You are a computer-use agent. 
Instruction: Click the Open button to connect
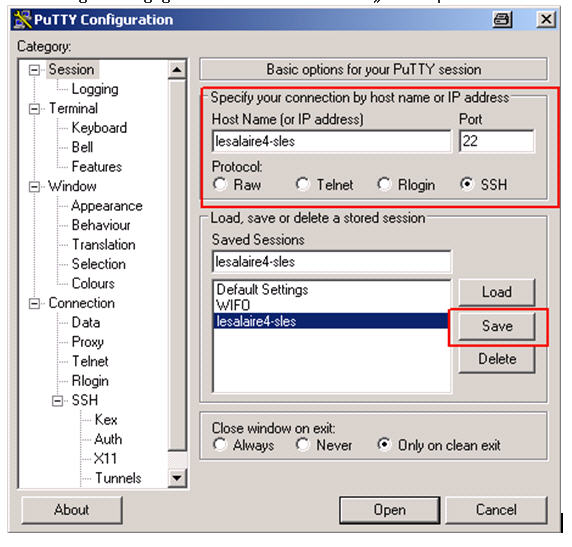pyautogui.click(x=390, y=510)
